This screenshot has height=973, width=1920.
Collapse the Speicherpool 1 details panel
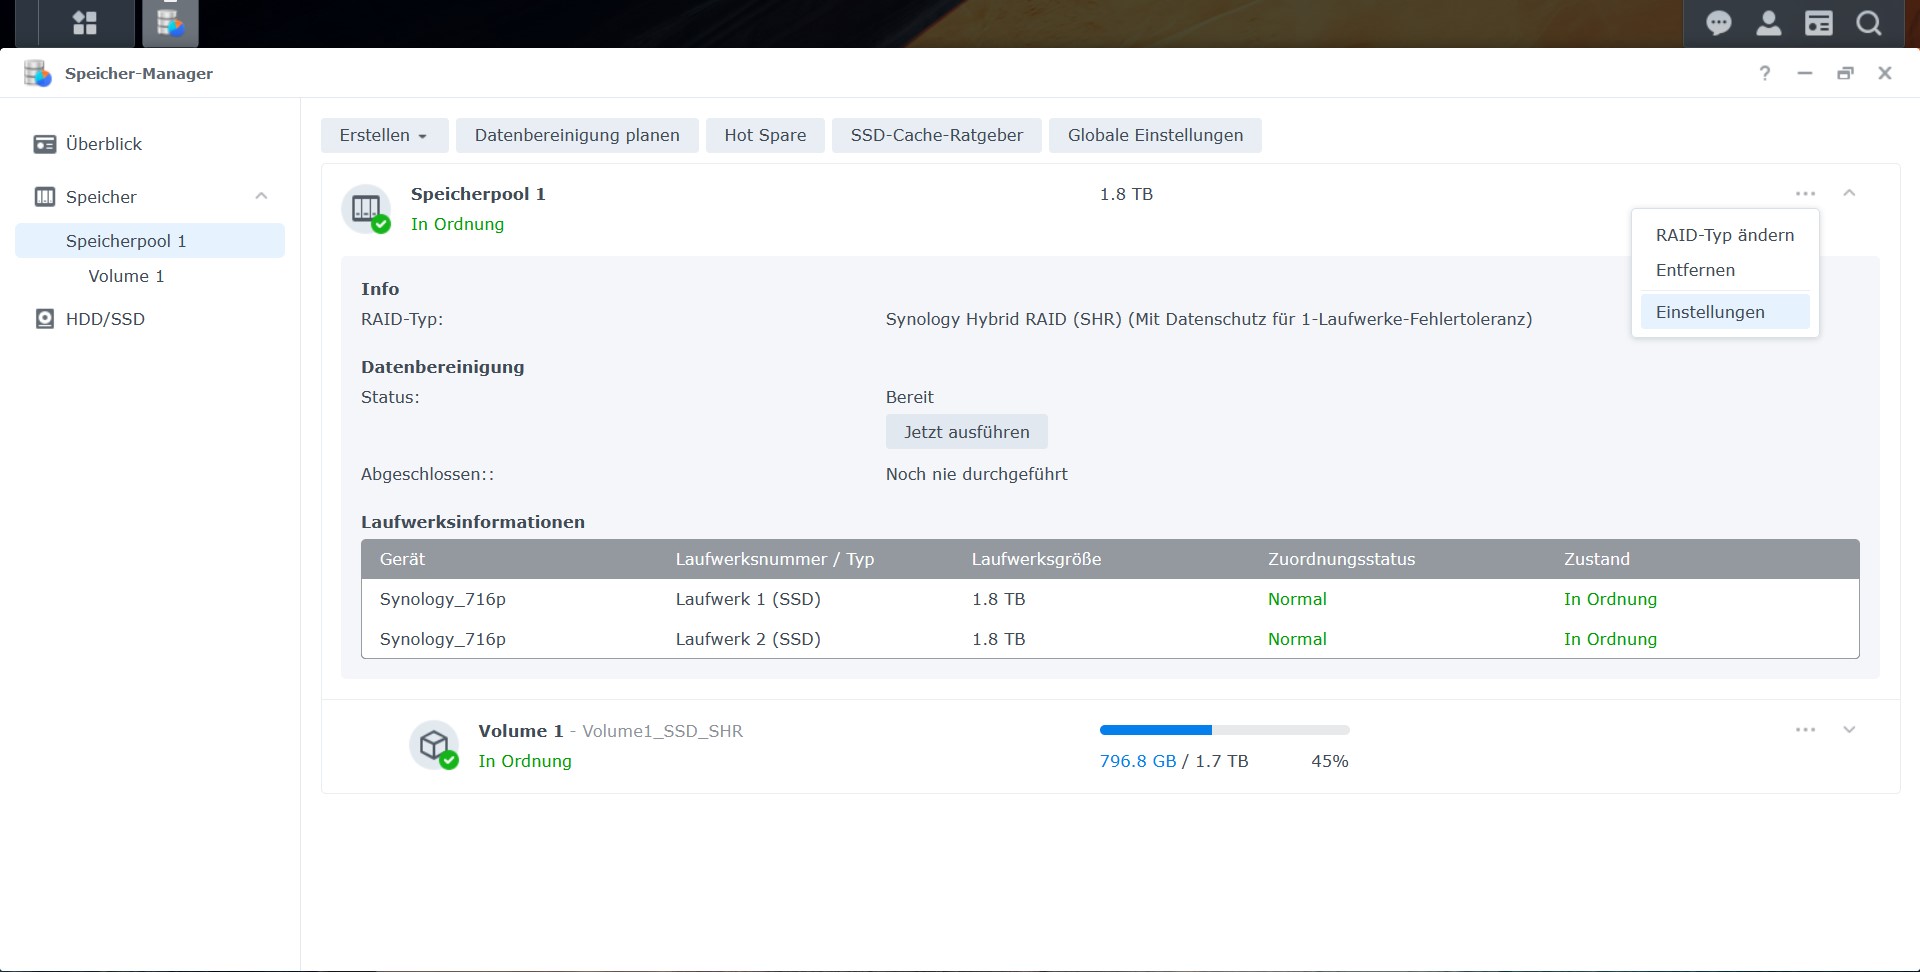[x=1849, y=193]
